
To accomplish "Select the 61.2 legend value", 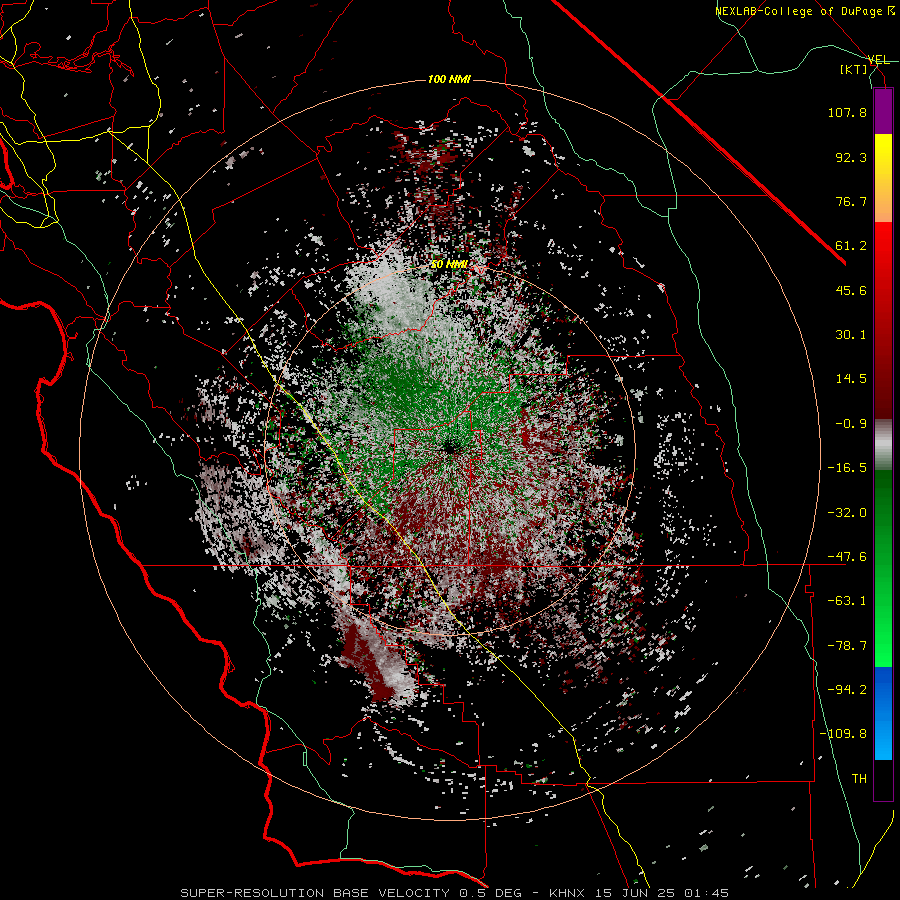I will [x=851, y=246].
